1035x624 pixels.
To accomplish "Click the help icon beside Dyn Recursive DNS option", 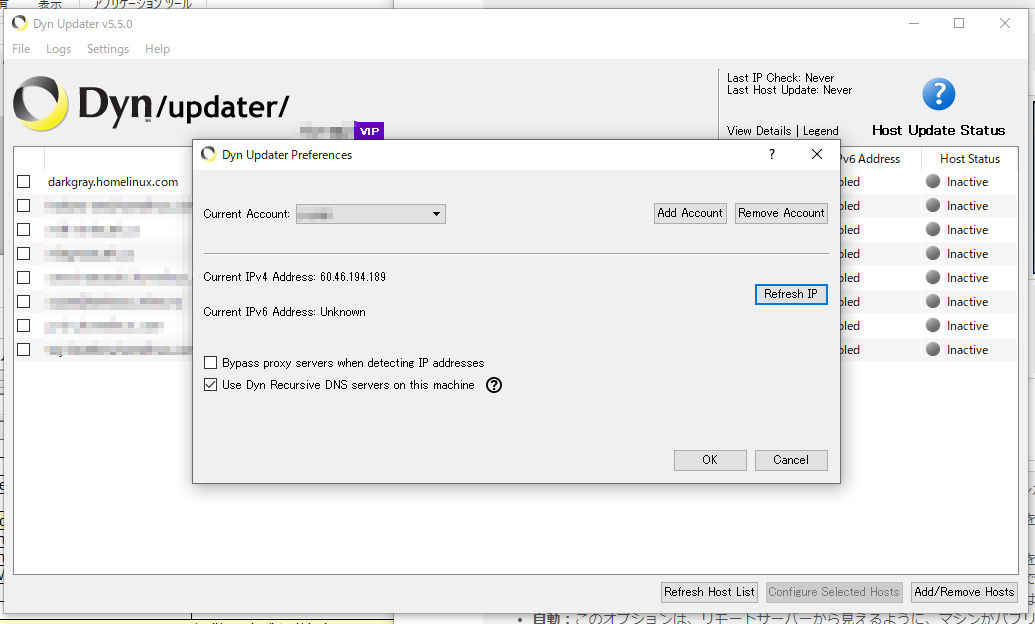I will point(494,385).
